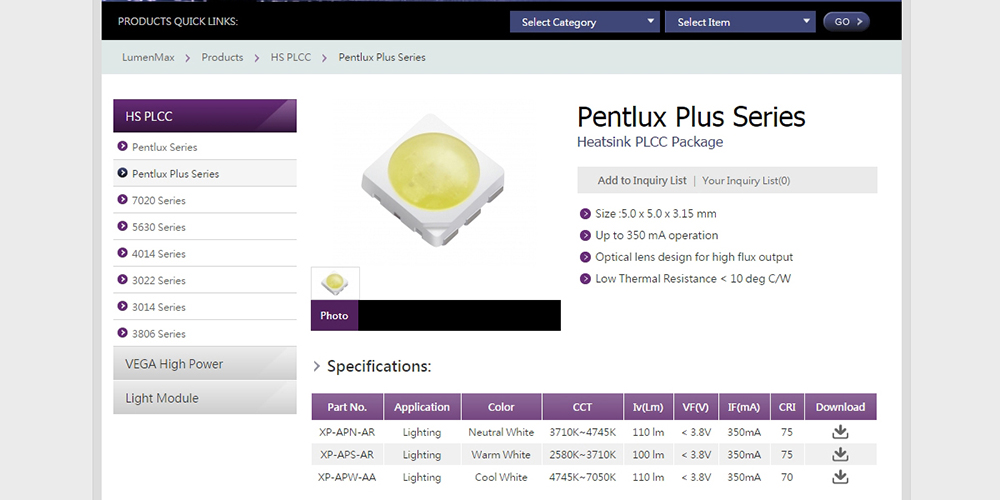Click bullet icon beside Pentlux Series
This screenshot has width=1000, height=500.
(x=122, y=146)
